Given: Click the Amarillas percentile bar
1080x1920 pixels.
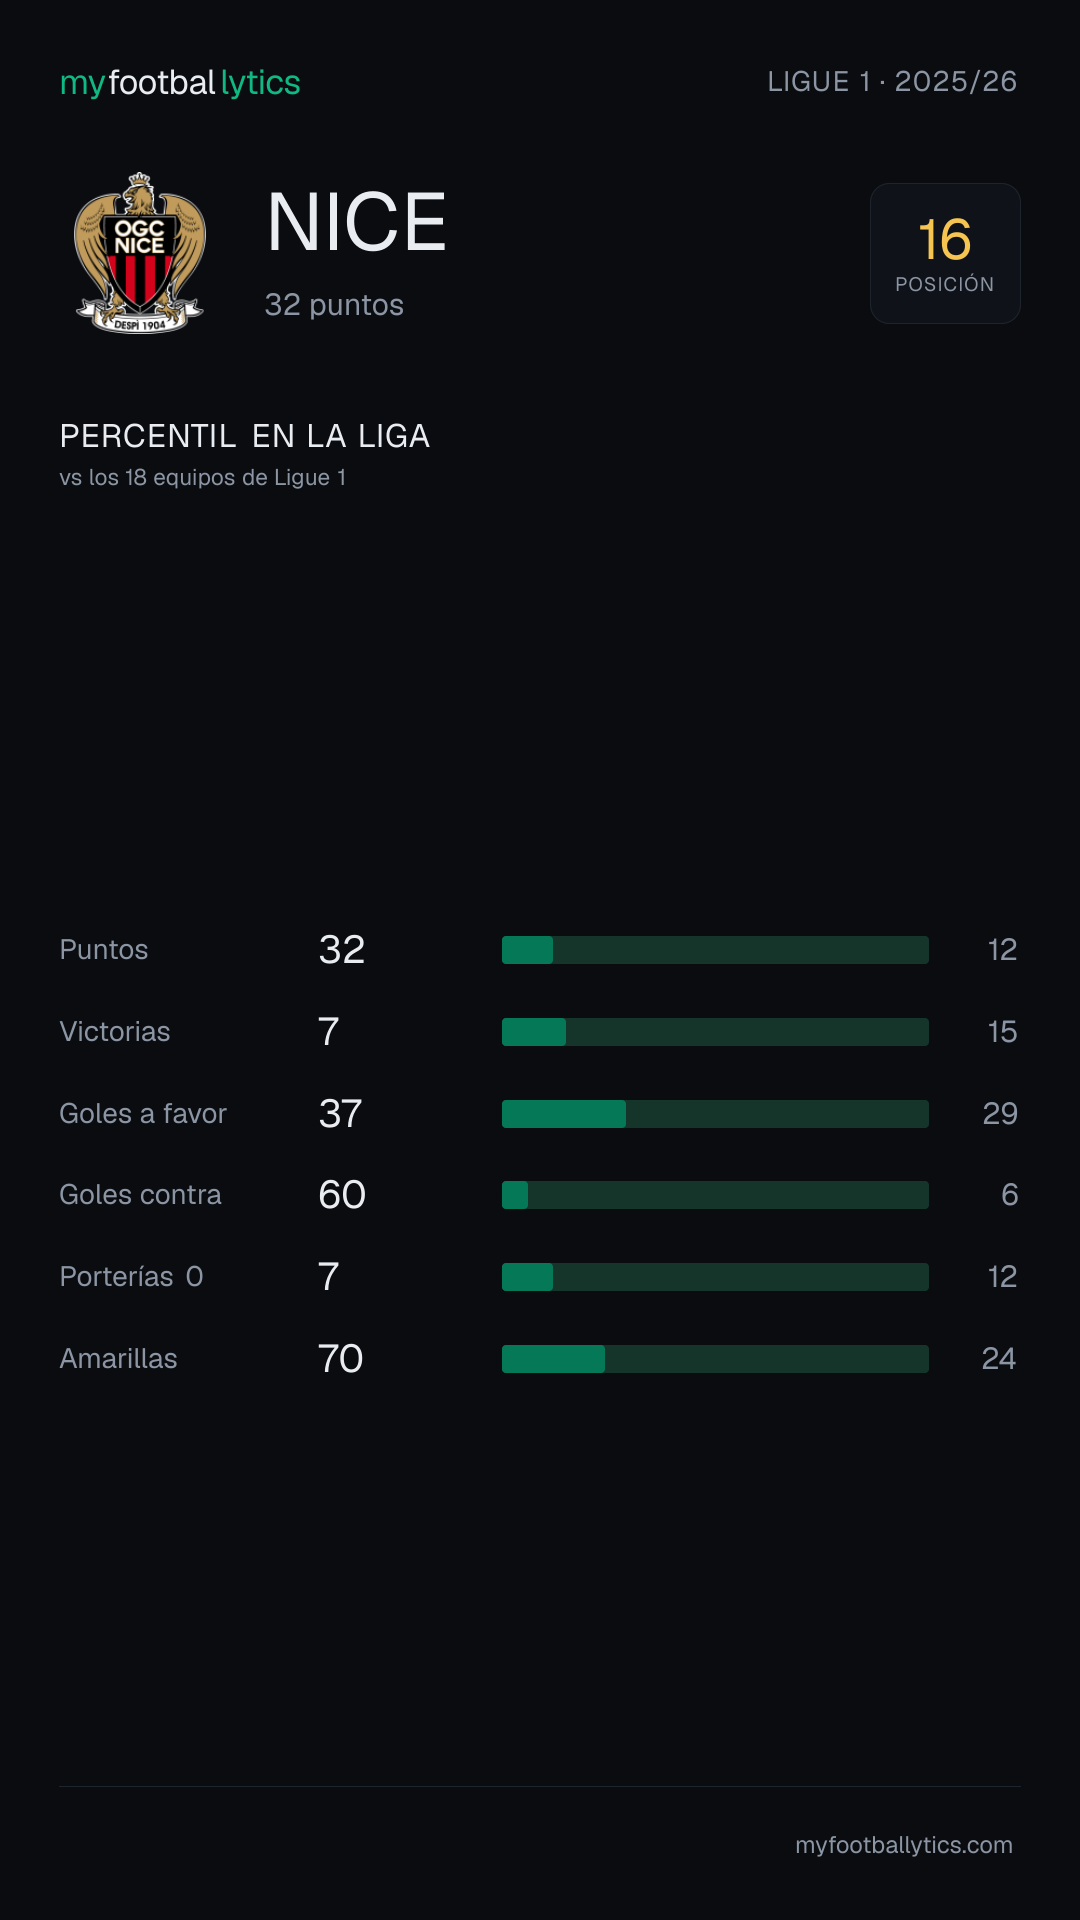Looking at the screenshot, I should pyautogui.click(x=715, y=1359).
